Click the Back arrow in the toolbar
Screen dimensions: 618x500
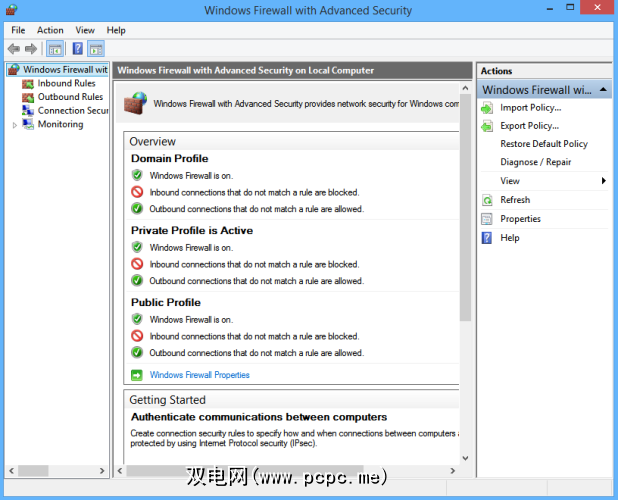point(14,49)
